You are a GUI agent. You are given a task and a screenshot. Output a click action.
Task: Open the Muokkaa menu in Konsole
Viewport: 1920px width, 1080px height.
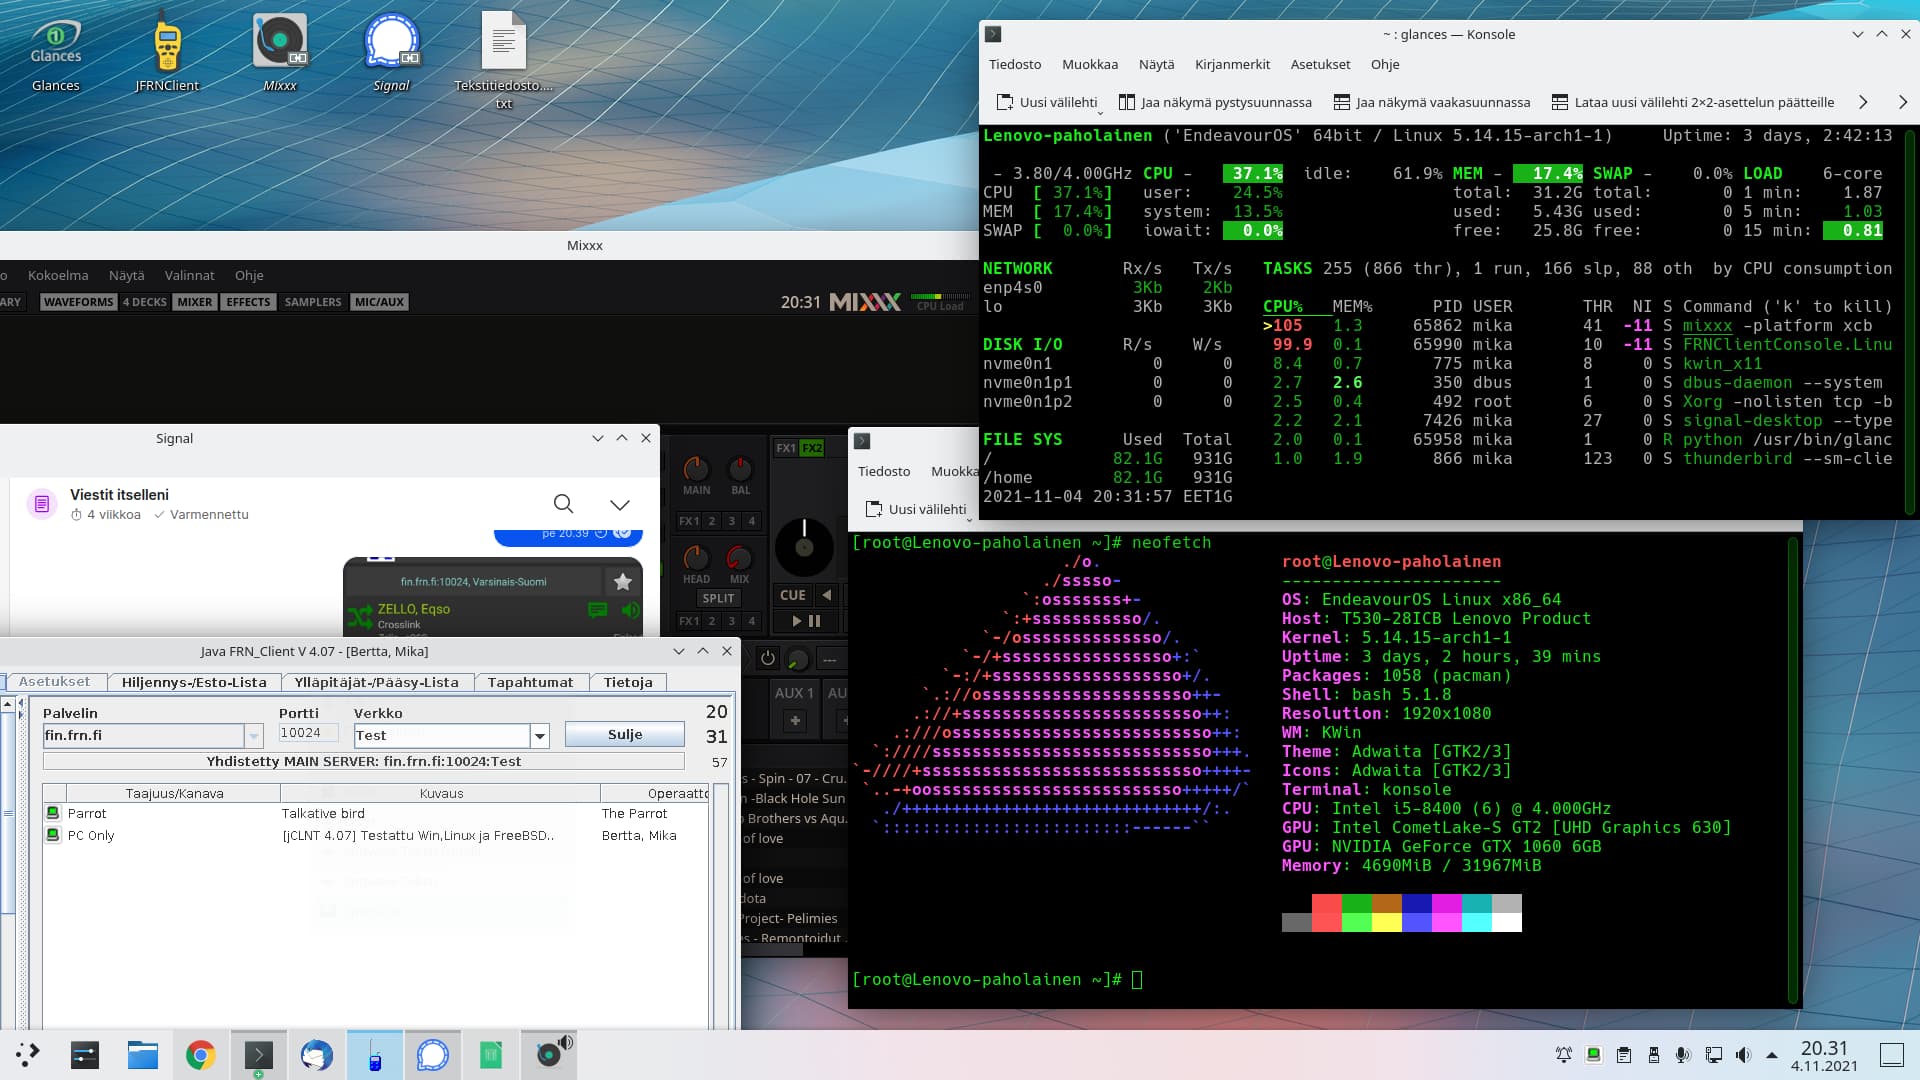[1090, 64]
